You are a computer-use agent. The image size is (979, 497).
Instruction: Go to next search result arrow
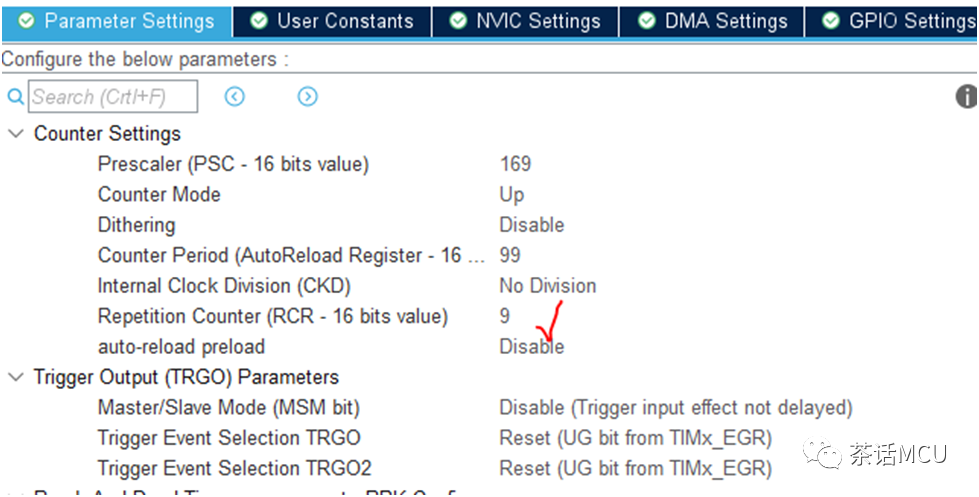click(307, 96)
